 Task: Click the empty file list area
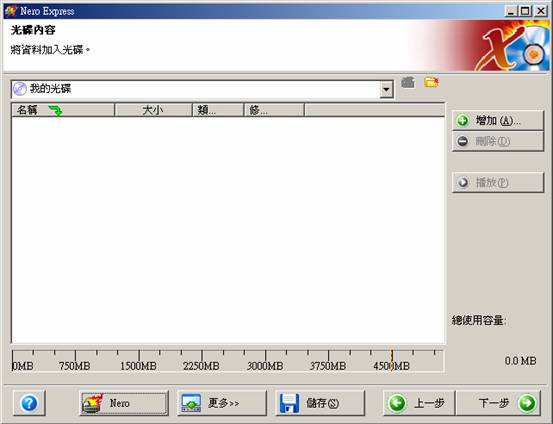point(228,230)
